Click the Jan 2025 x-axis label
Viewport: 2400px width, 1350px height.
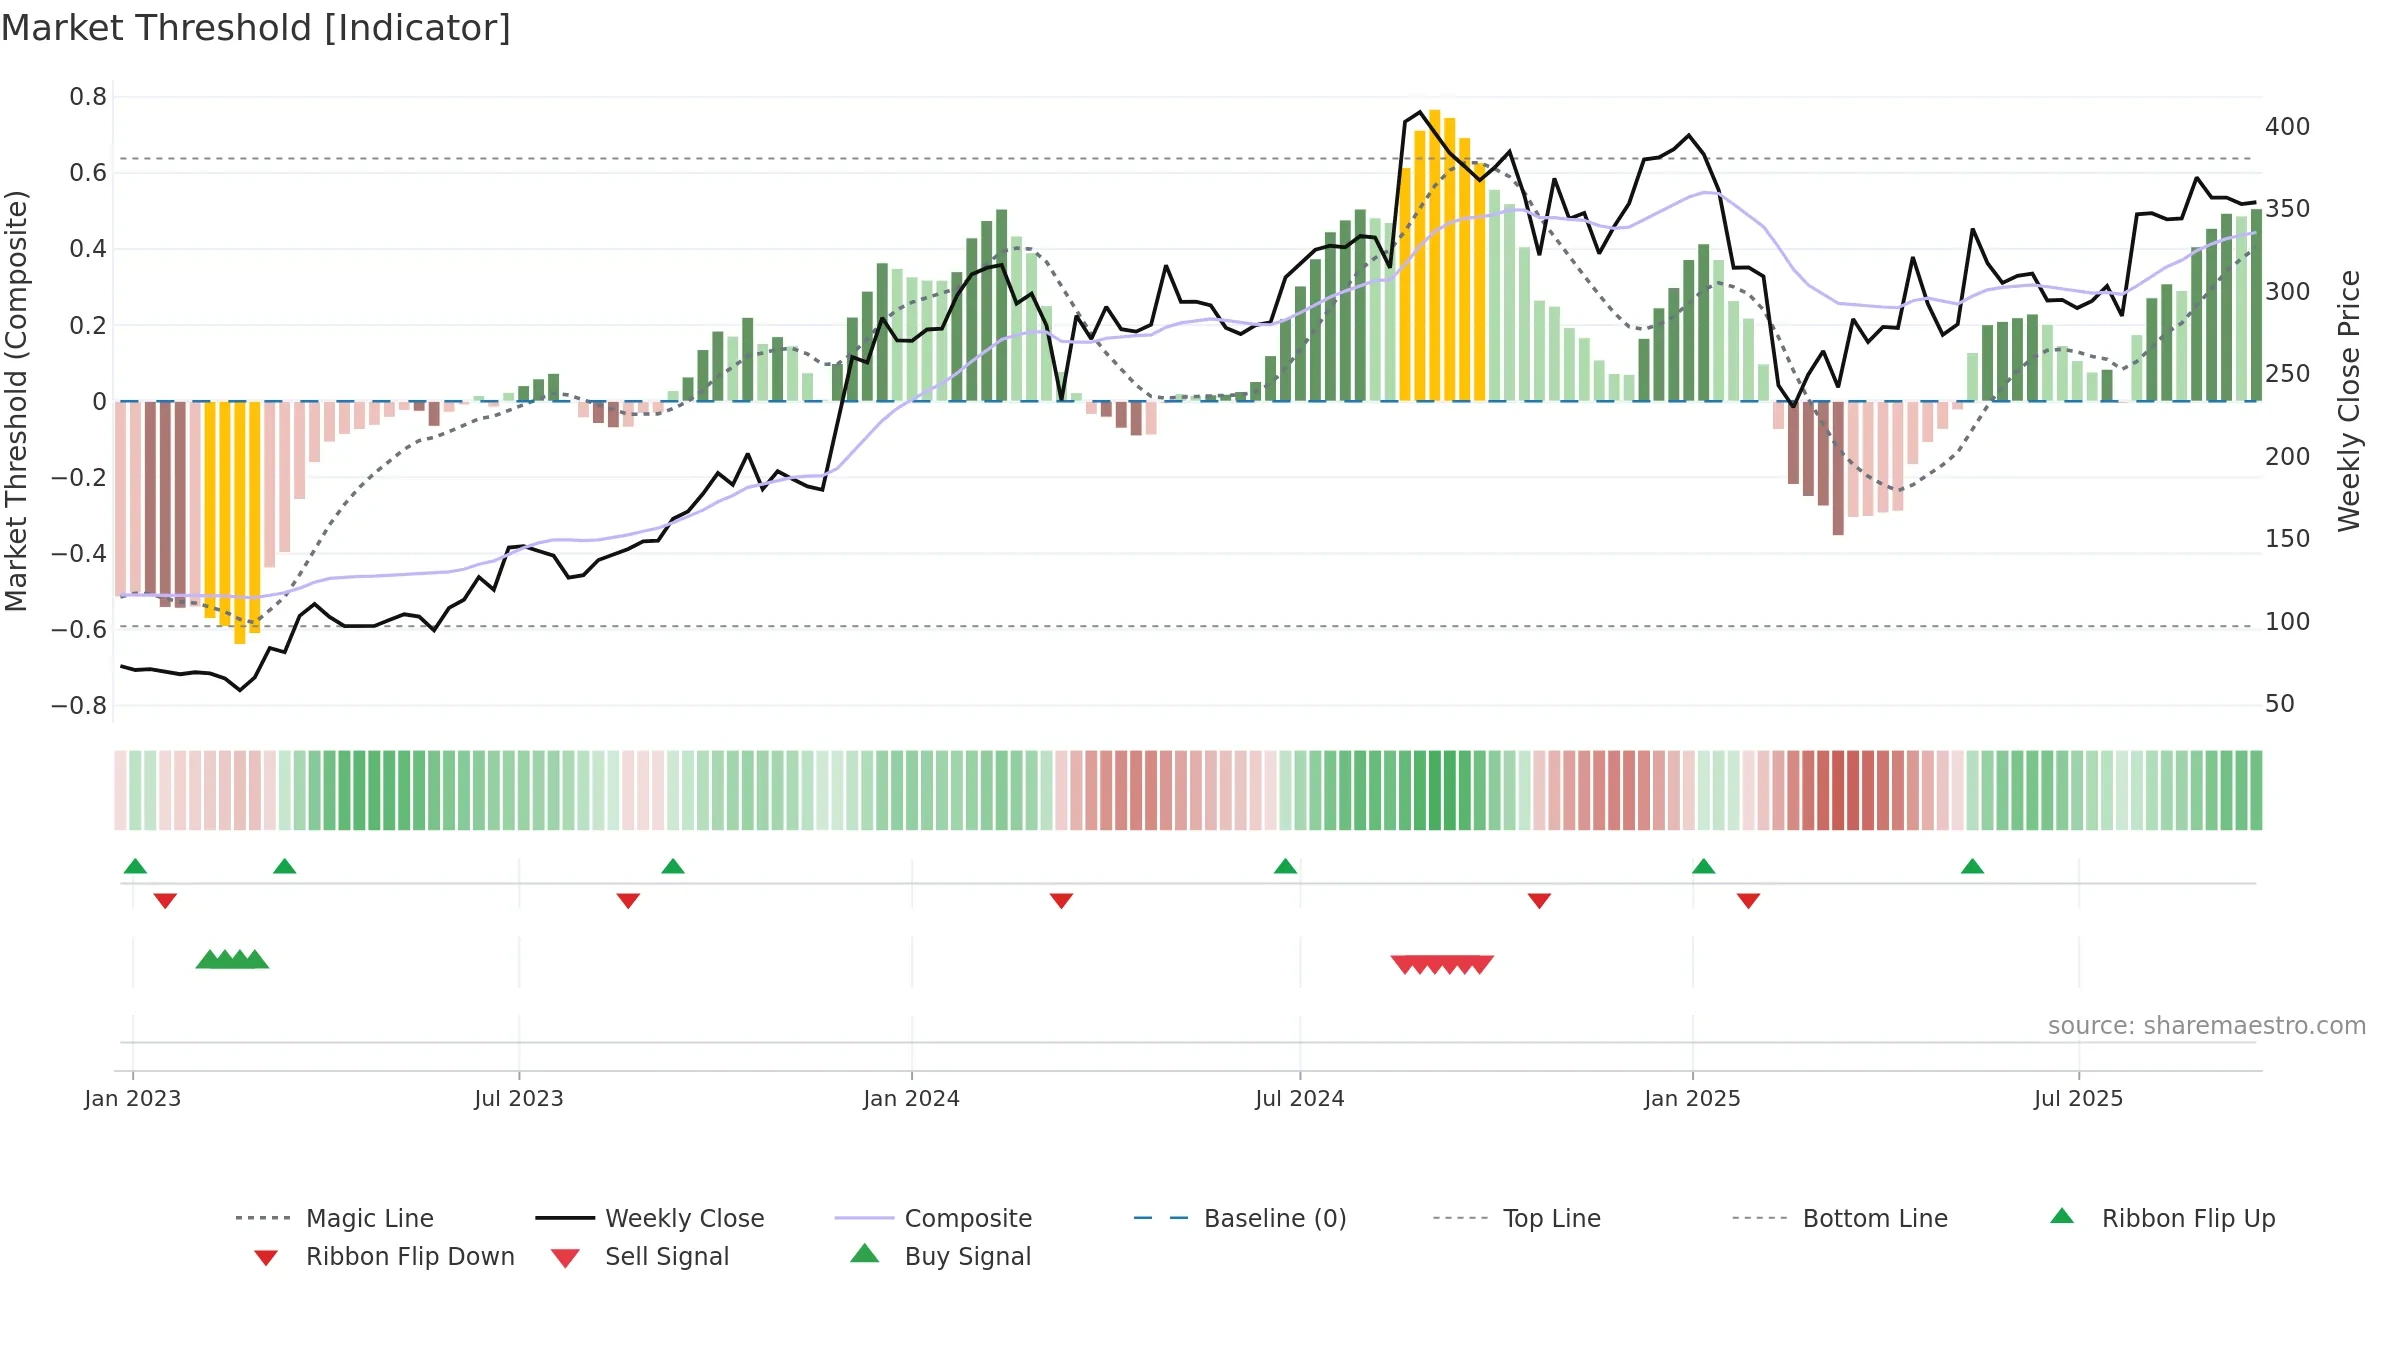tap(1693, 1098)
